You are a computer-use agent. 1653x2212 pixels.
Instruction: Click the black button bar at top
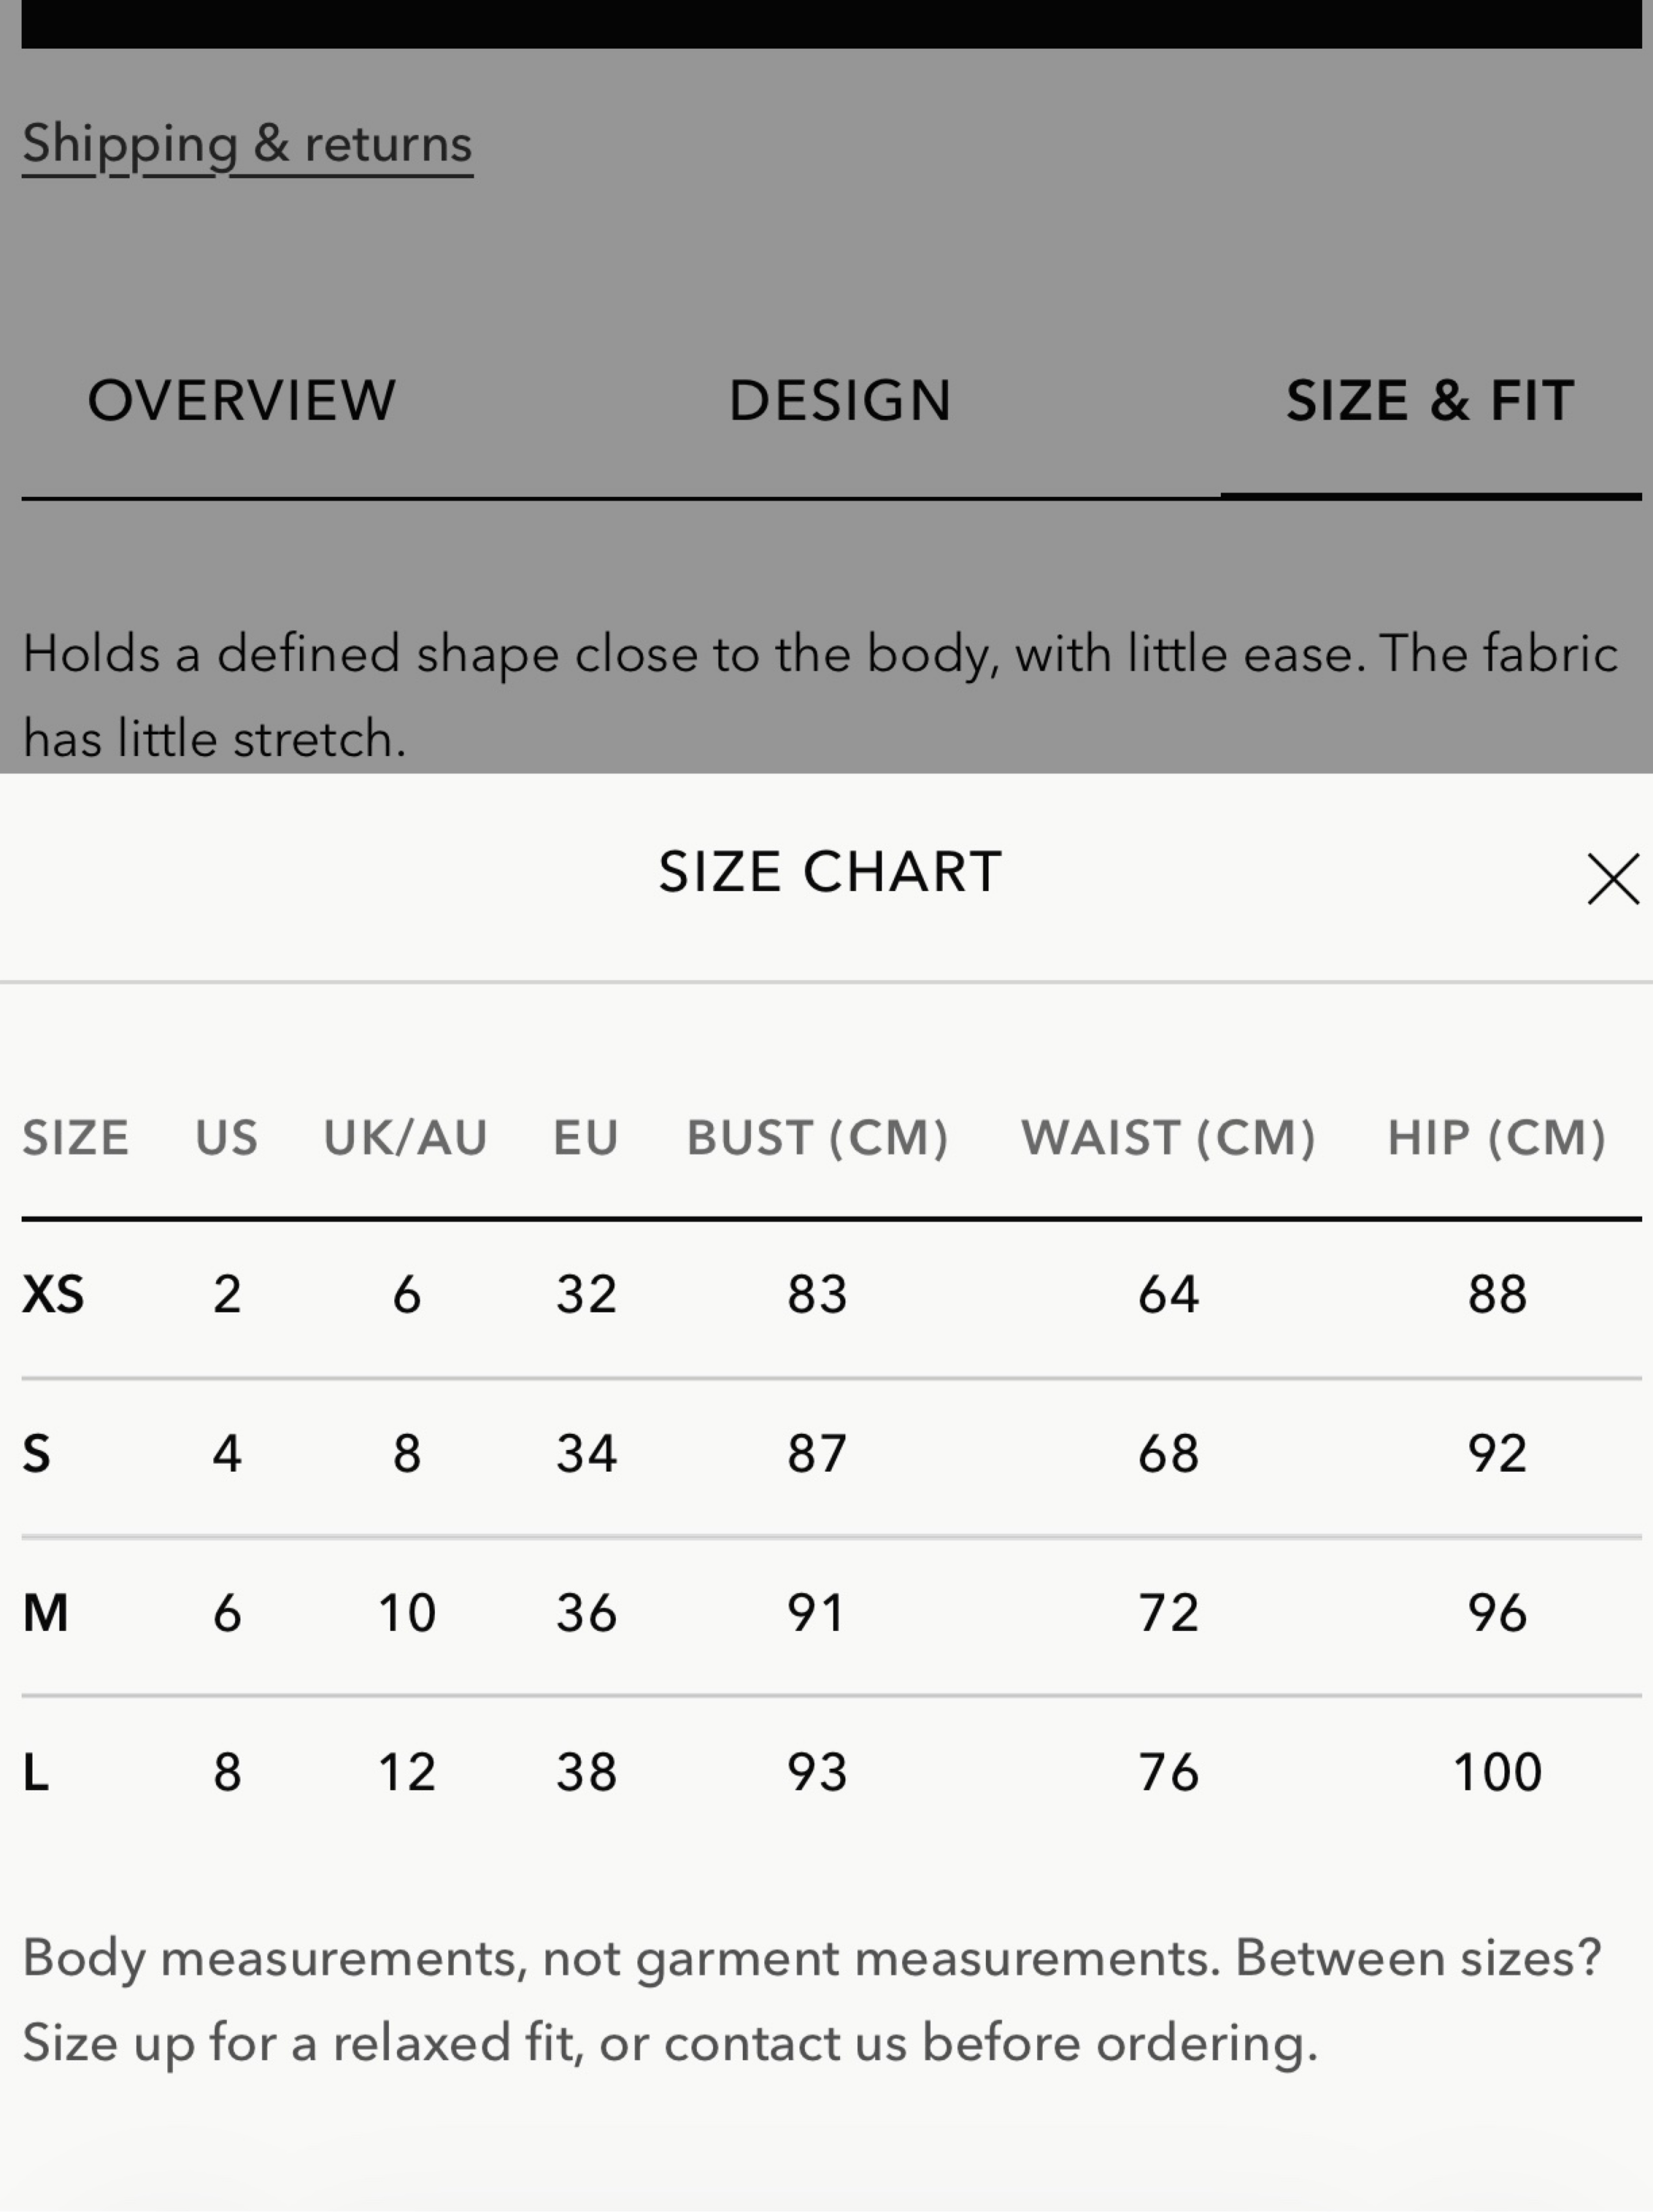click(x=832, y=24)
